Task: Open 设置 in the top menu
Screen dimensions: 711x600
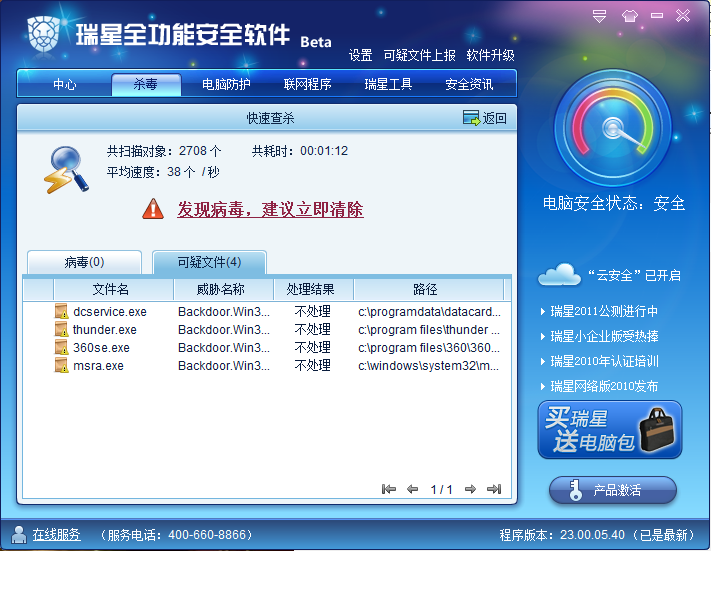Action: pyautogui.click(x=360, y=55)
